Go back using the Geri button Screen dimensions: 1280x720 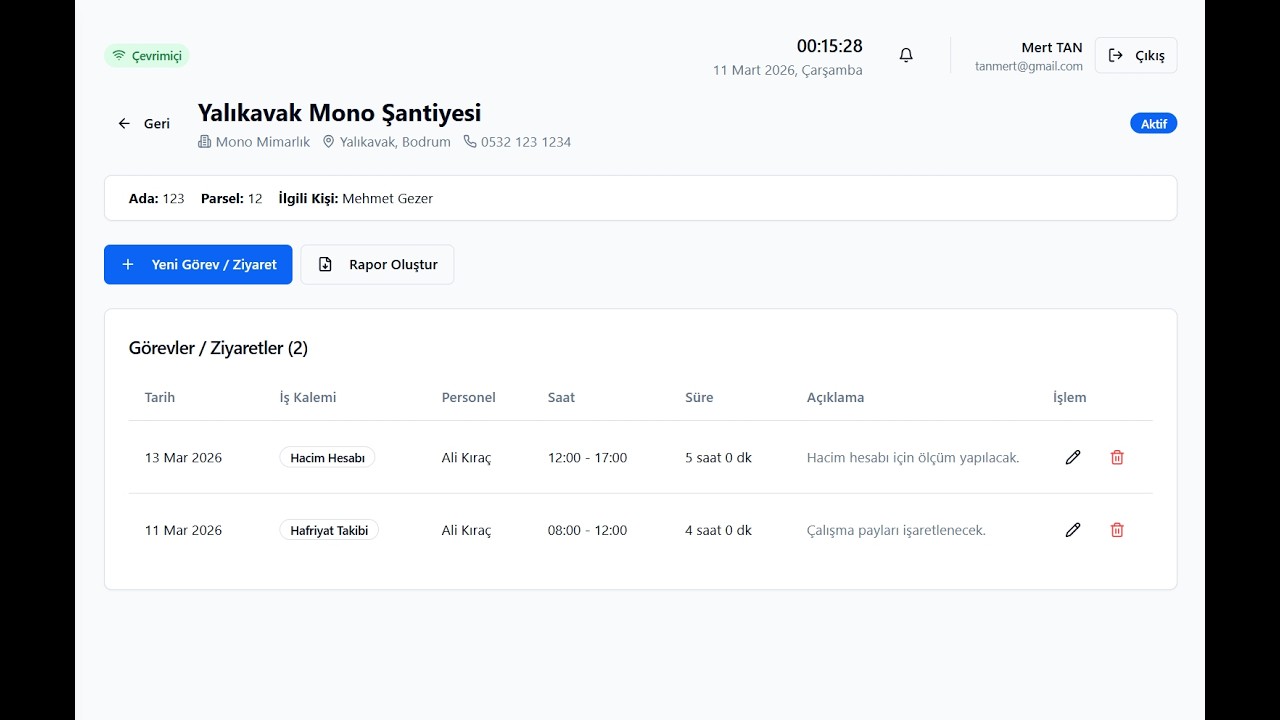point(144,124)
